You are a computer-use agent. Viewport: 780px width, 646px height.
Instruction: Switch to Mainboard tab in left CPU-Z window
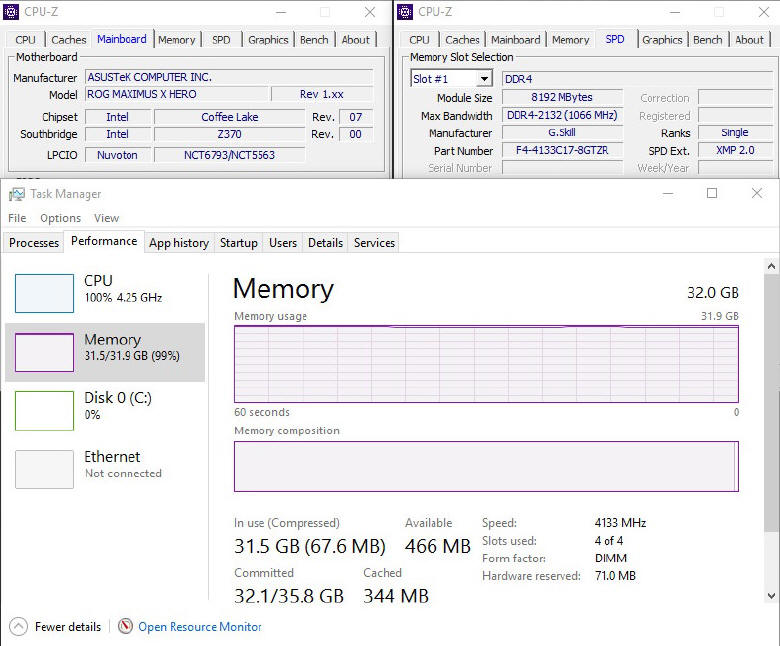point(122,39)
